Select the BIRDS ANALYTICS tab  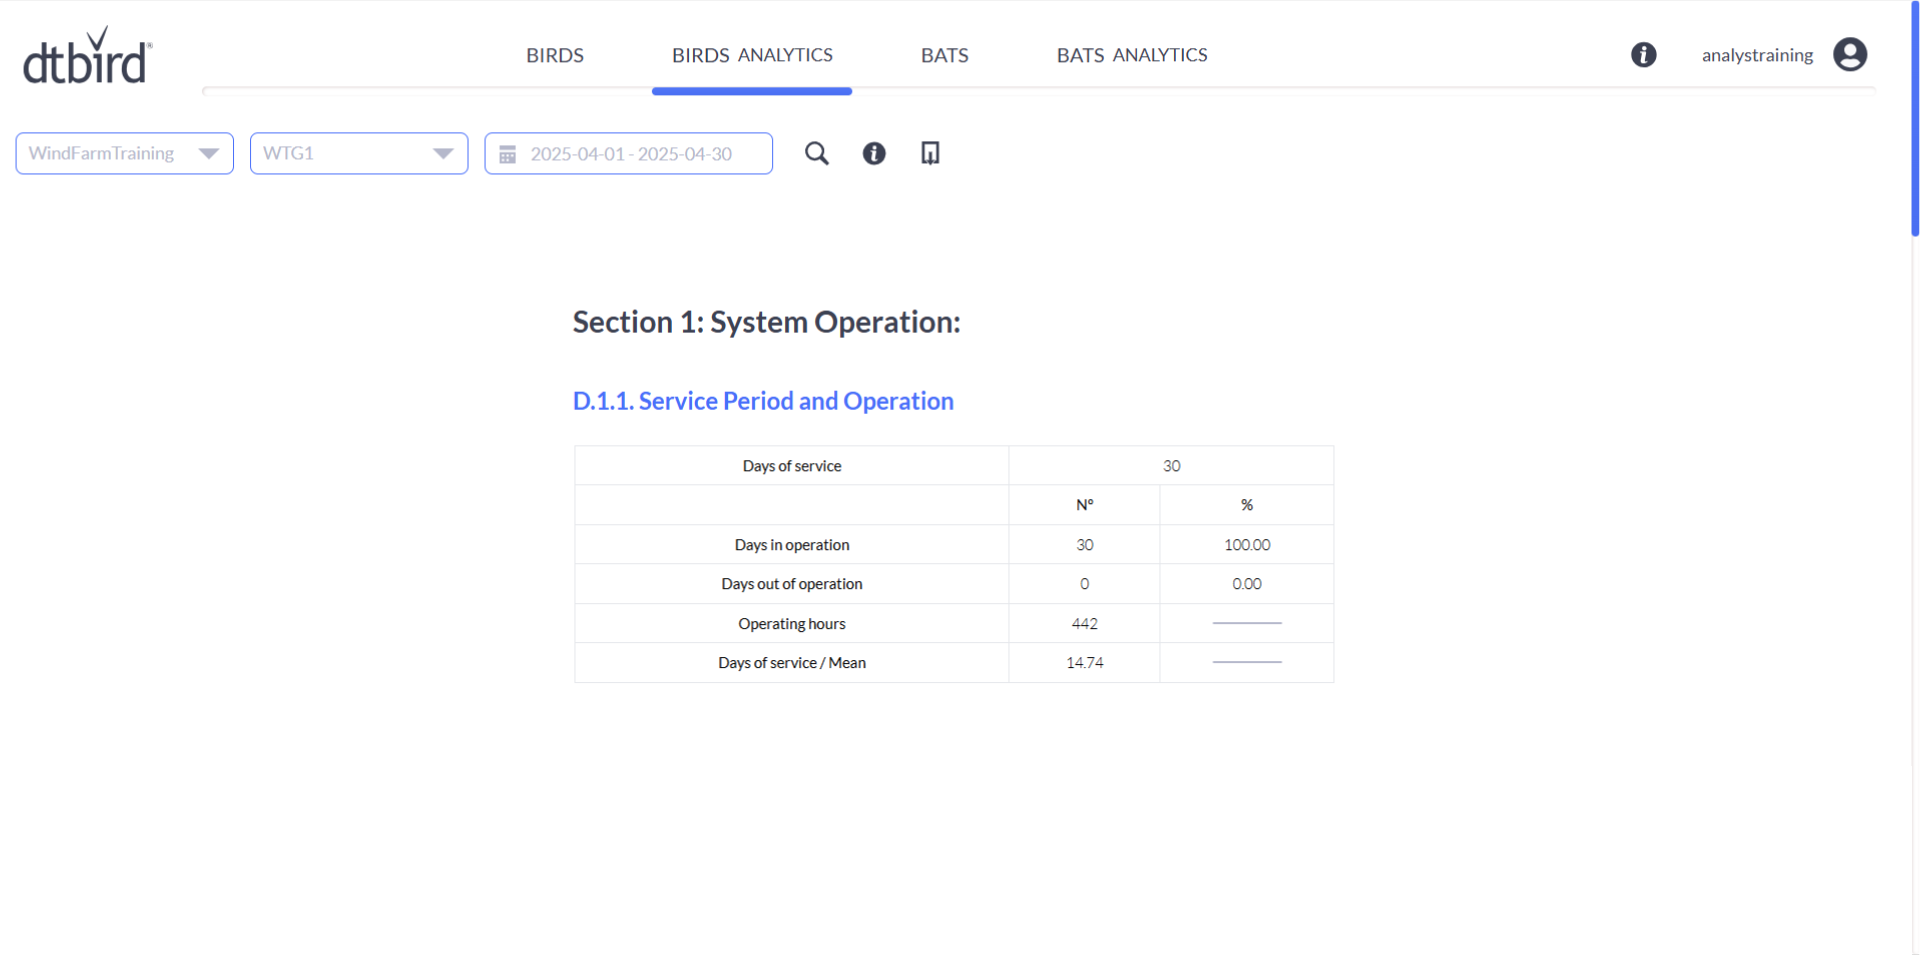tap(752, 55)
